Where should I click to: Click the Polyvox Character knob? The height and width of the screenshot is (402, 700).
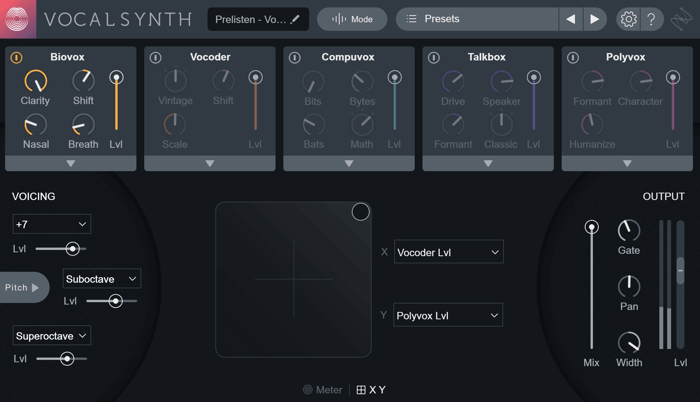[x=641, y=82]
